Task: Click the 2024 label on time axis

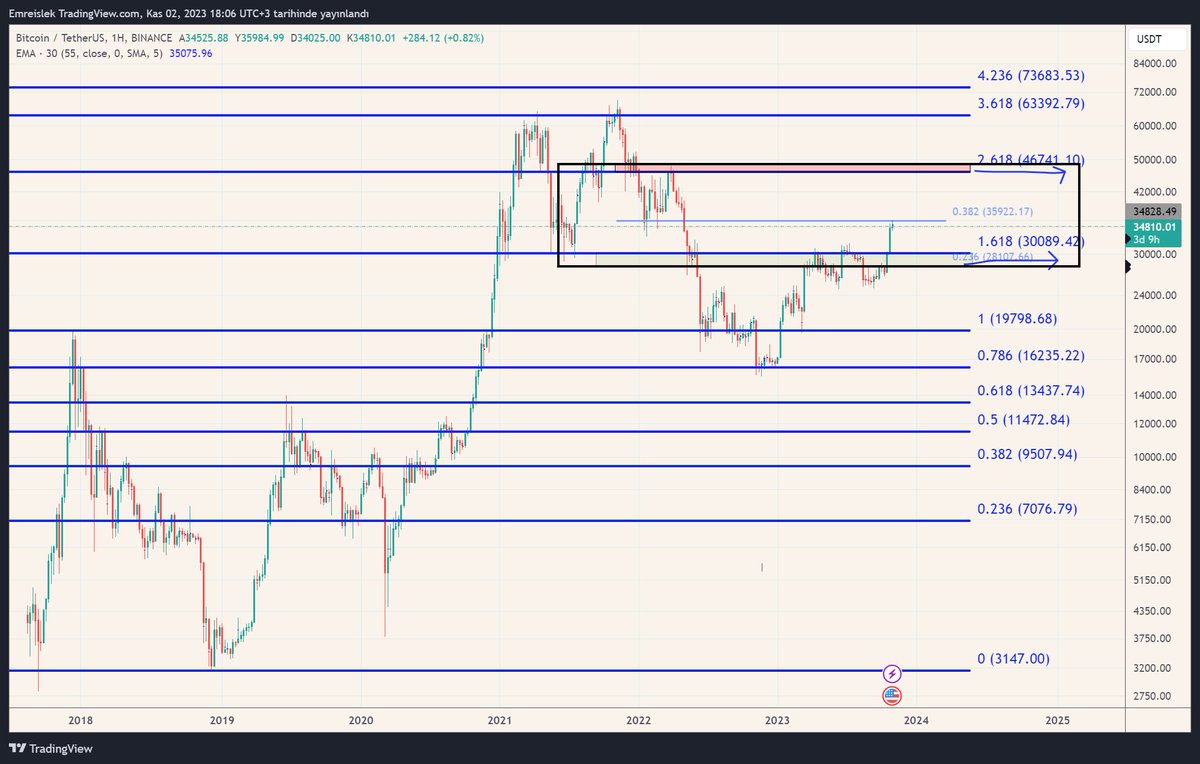Action: (x=917, y=720)
